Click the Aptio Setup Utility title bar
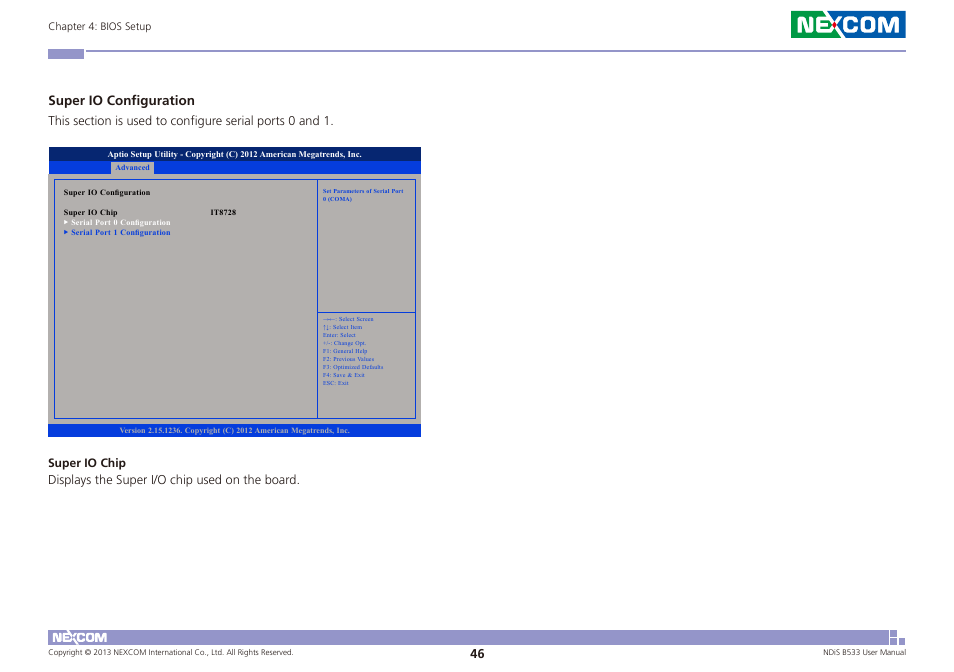The image size is (954, 672). pyautogui.click(x=234, y=154)
